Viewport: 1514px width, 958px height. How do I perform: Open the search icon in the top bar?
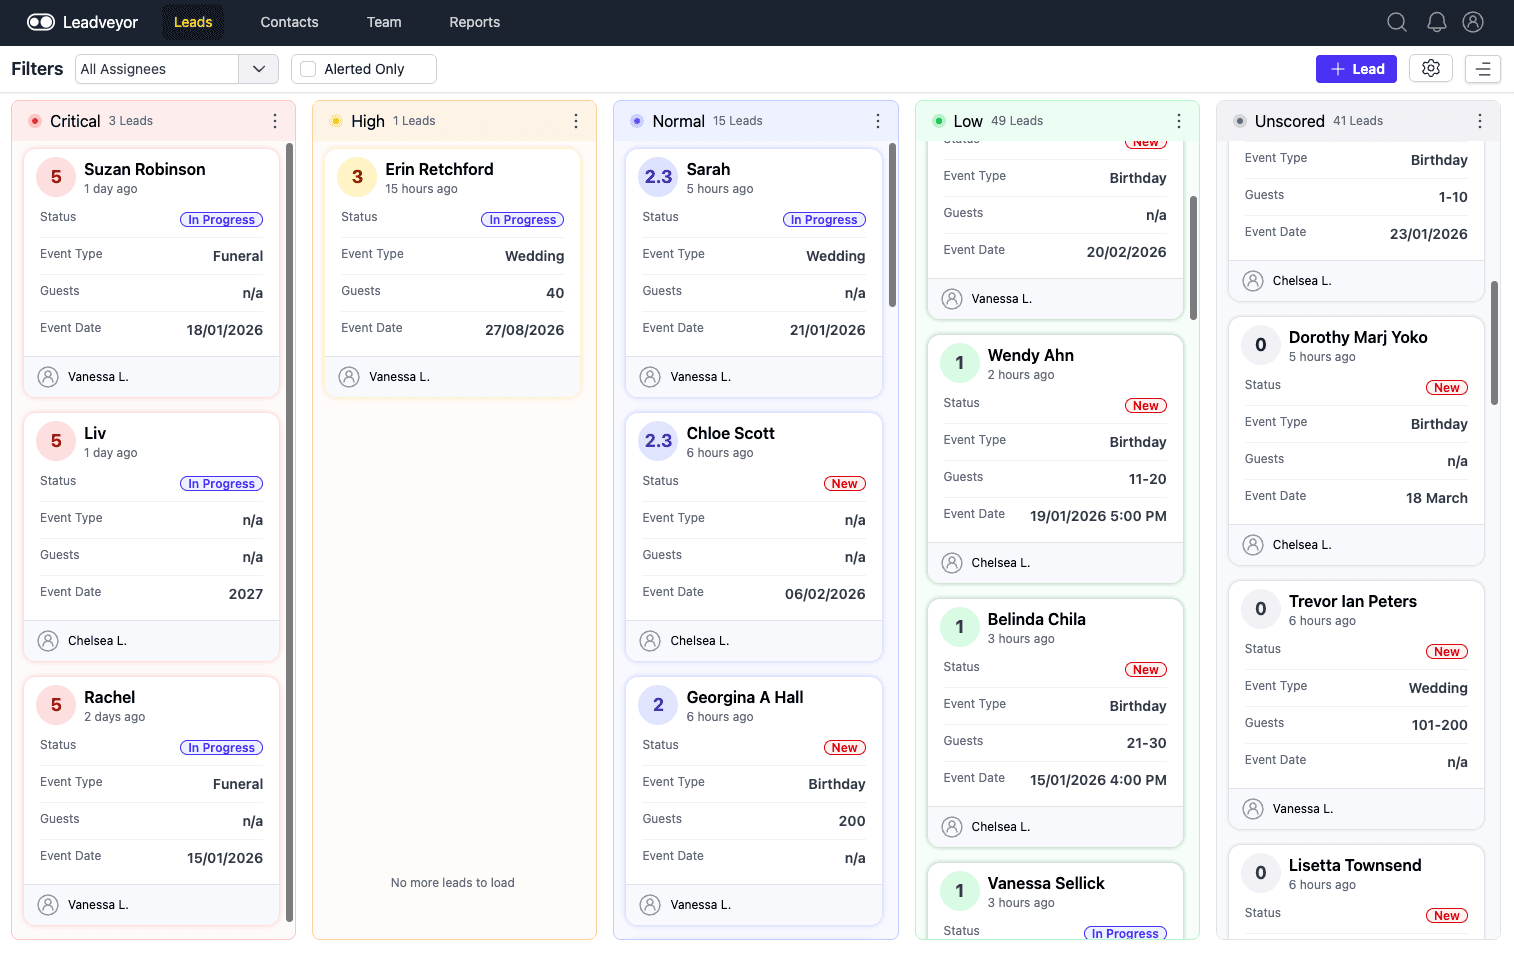coord(1397,21)
